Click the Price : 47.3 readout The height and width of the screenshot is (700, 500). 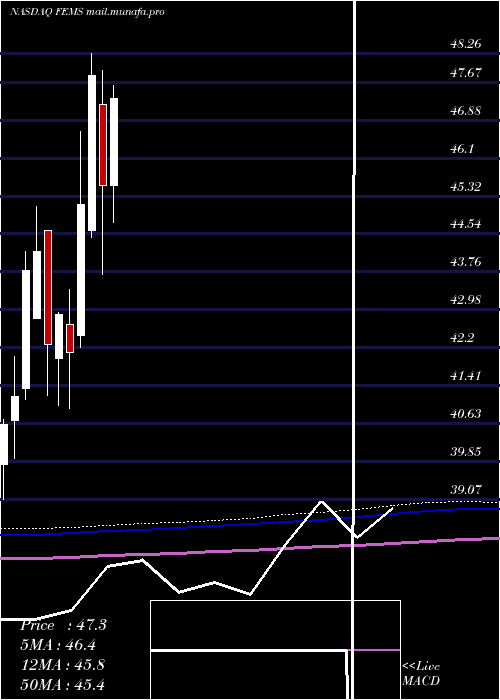coord(63,625)
